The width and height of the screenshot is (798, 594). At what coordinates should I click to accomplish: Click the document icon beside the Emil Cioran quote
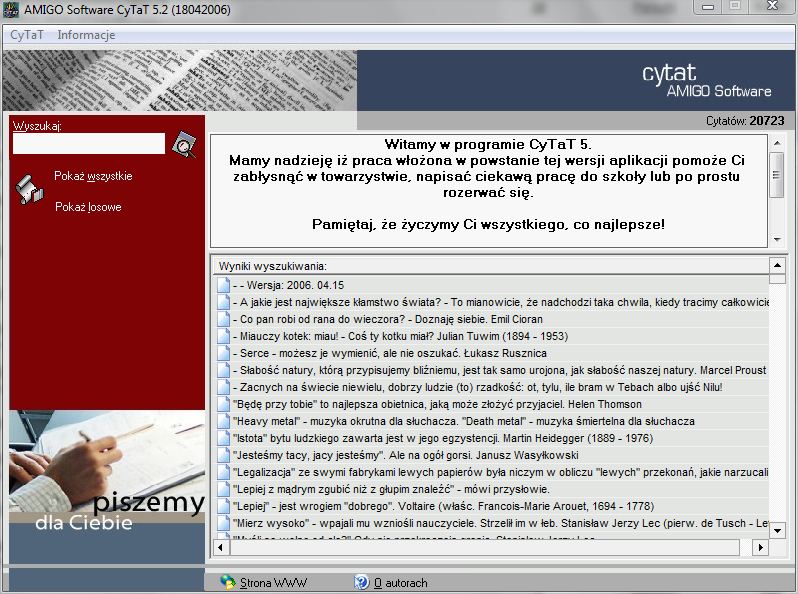tap(223, 319)
